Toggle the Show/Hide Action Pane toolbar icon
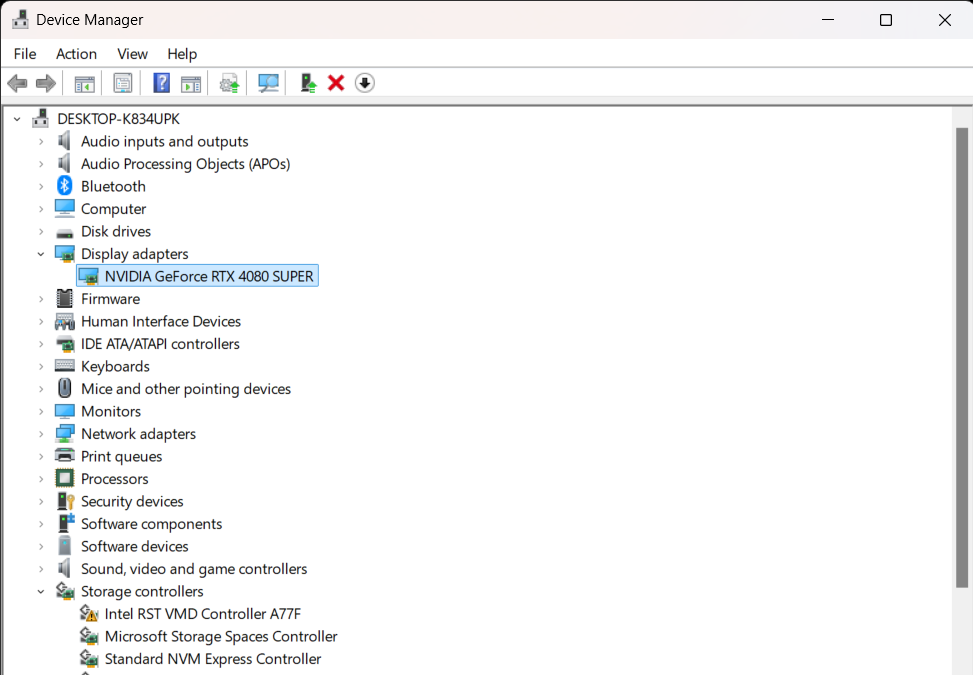 point(191,83)
